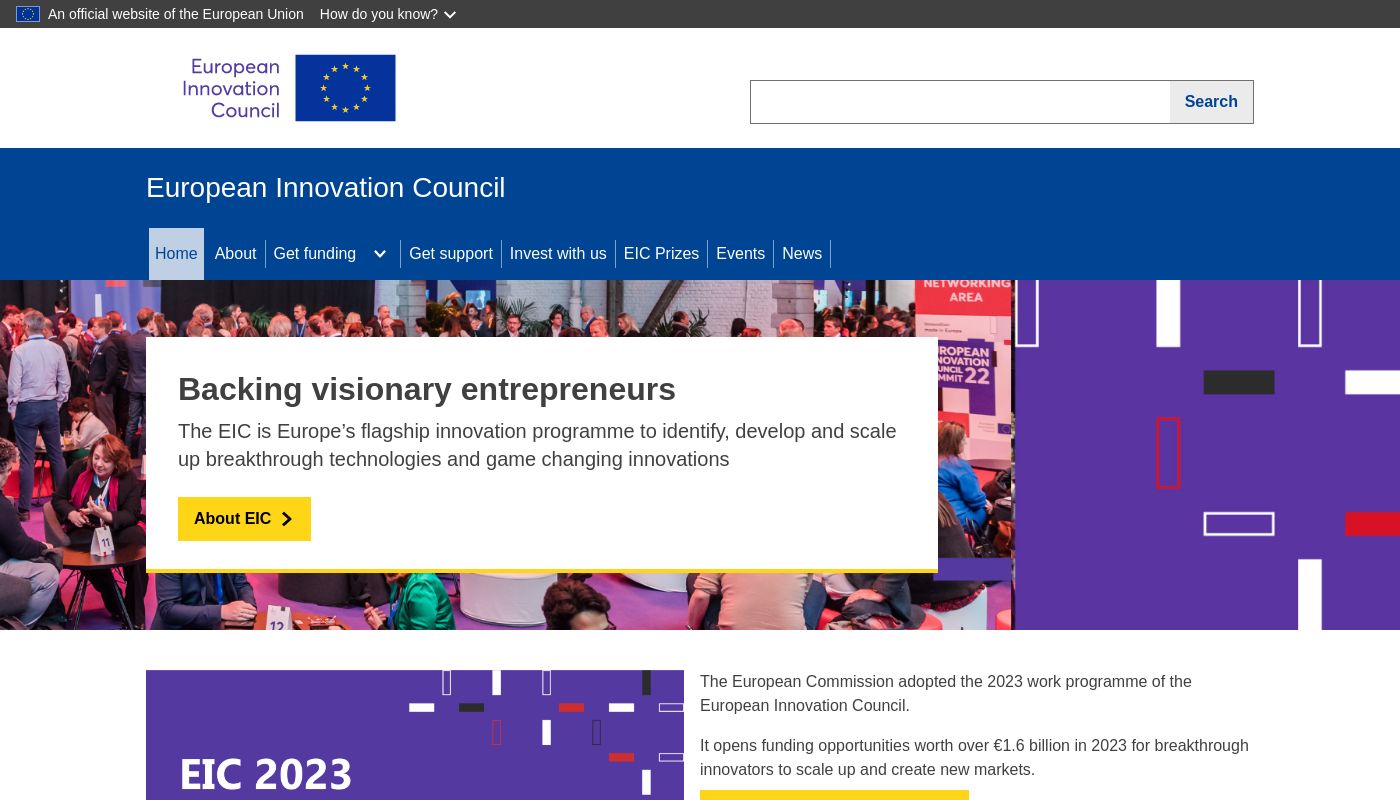The image size is (1400, 800).
Task: Click the About EIC button
Action: tap(244, 518)
